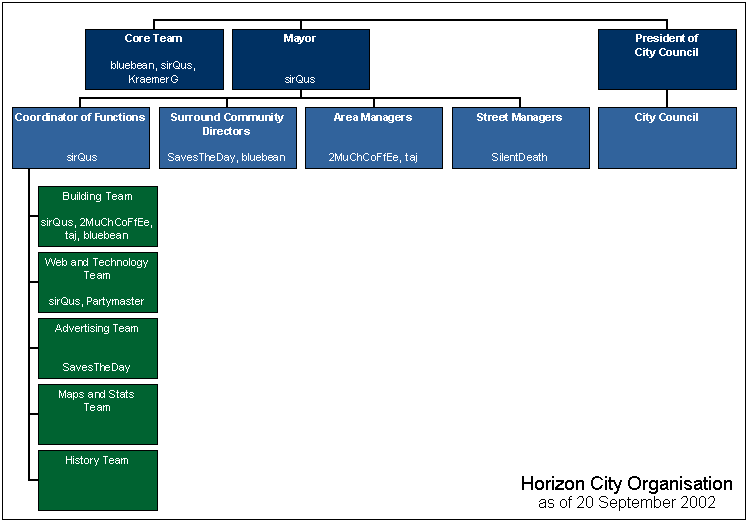Select '2MuChCoFfEe, taj' under Area Managers
This screenshot has height=522, width=748.
pos(373,157)
